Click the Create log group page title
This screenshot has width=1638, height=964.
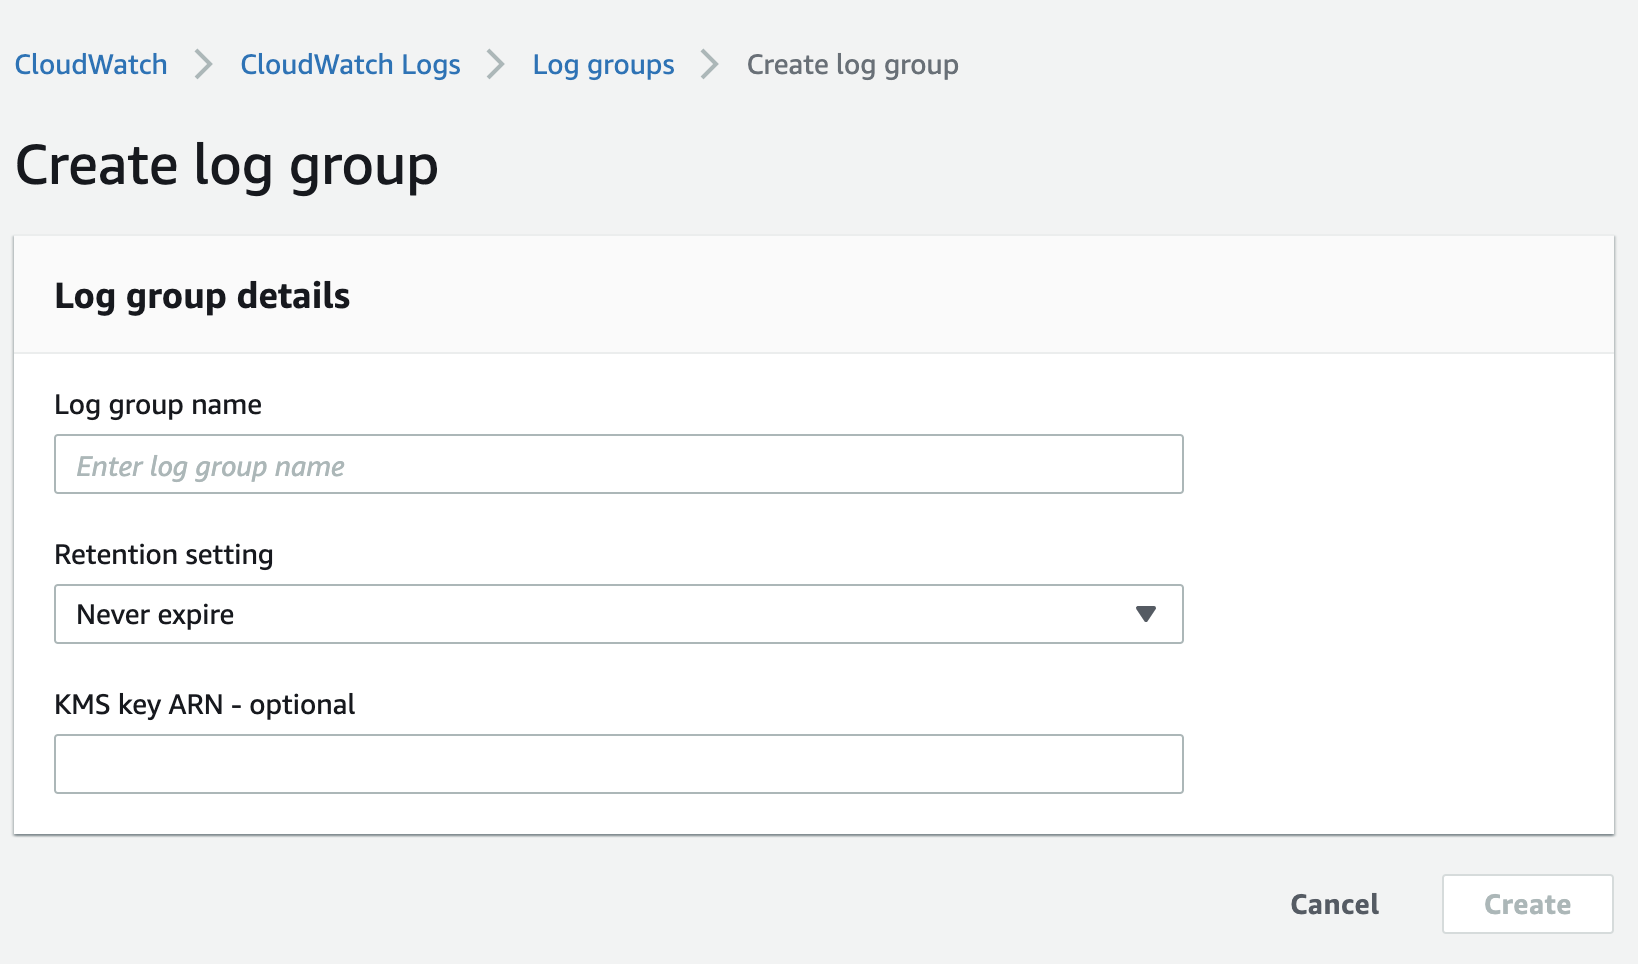(x=227, y=166)
